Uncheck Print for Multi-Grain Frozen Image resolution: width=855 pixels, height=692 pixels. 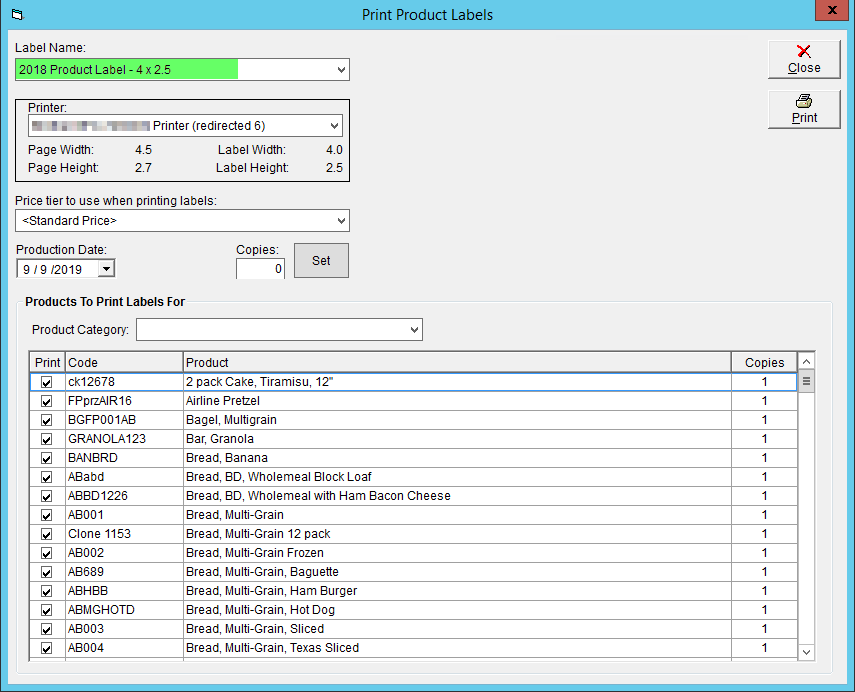pyautogui.click(x=46, y=553)
